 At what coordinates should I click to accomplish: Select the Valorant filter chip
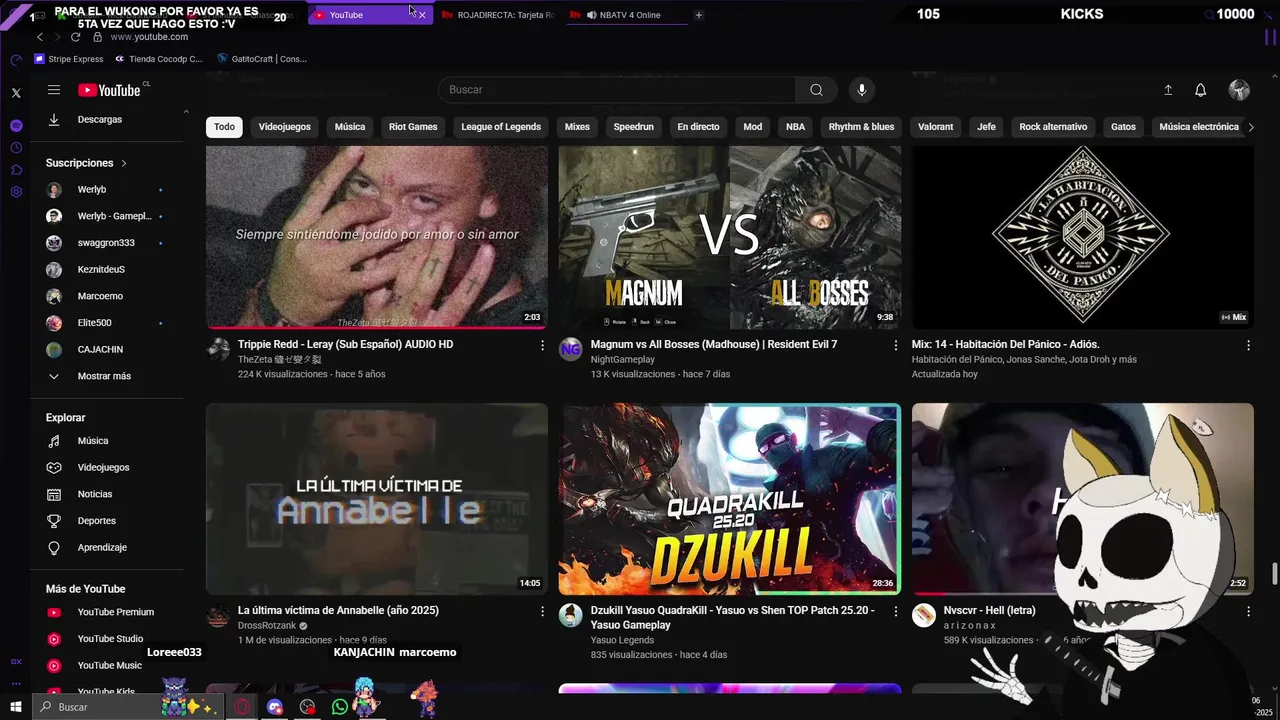936,127
